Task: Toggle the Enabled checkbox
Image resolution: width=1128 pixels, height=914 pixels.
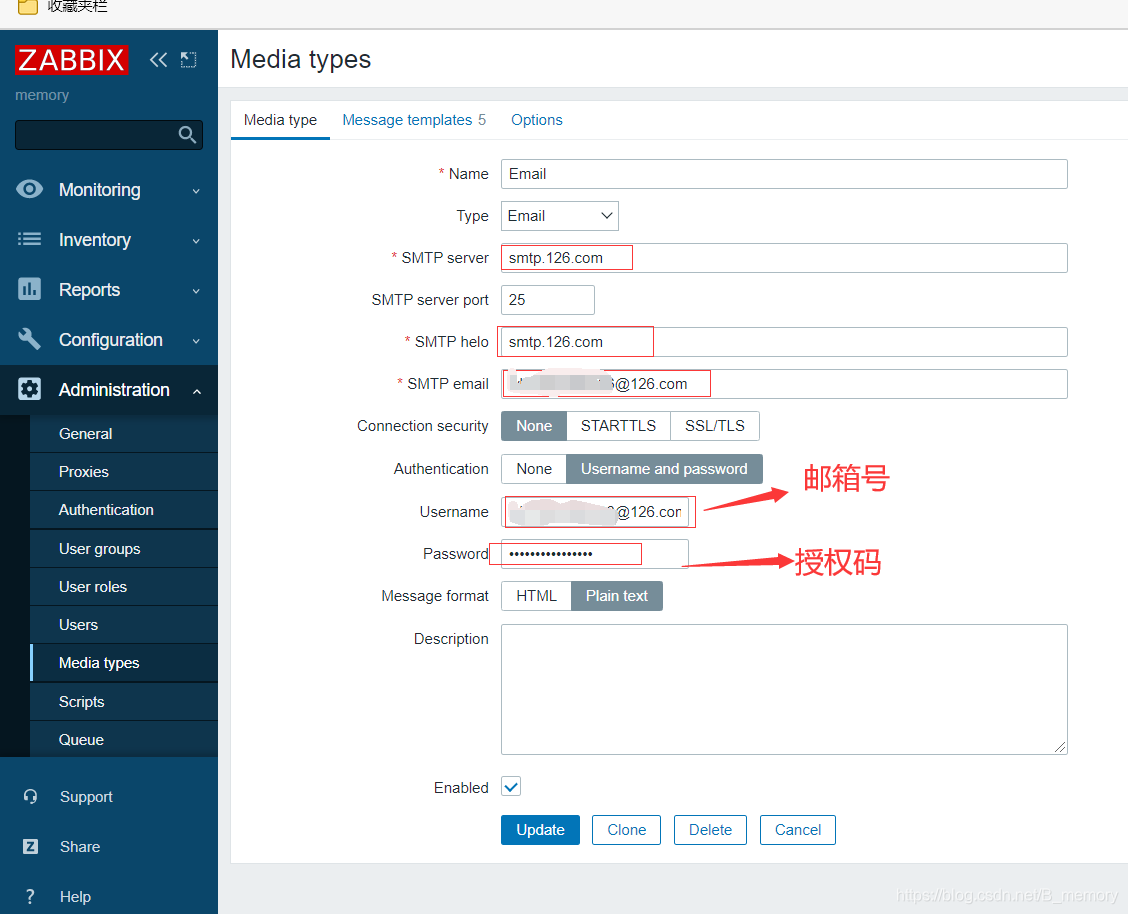Action: [511, 786]
